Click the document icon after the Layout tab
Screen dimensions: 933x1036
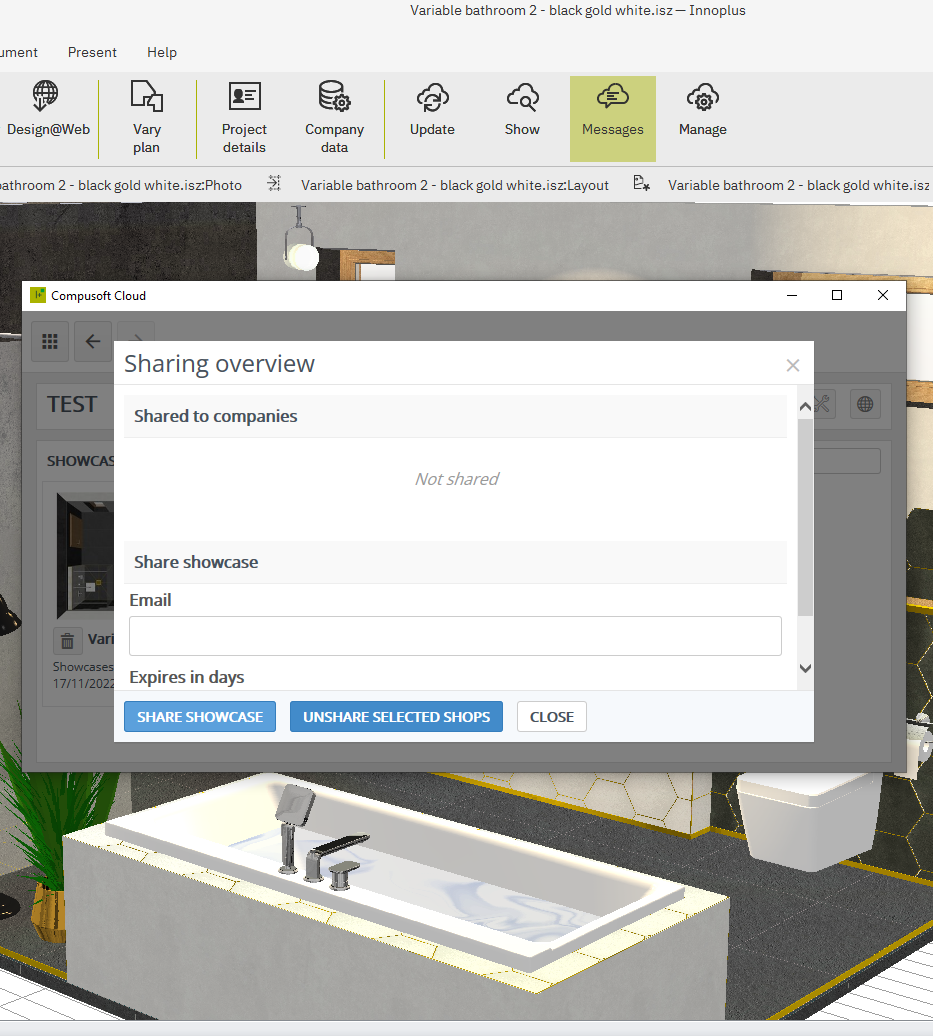tap(641, 184)
